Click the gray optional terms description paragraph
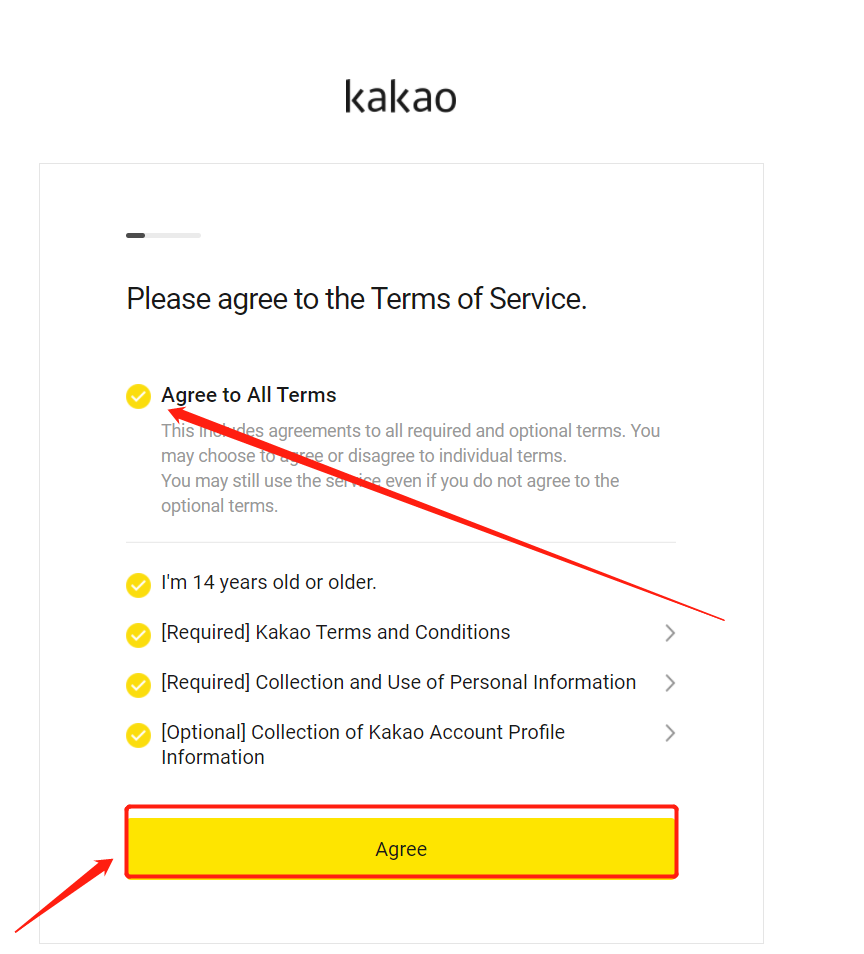The width and height of the screenshot is (864, 954). [410, 468]
